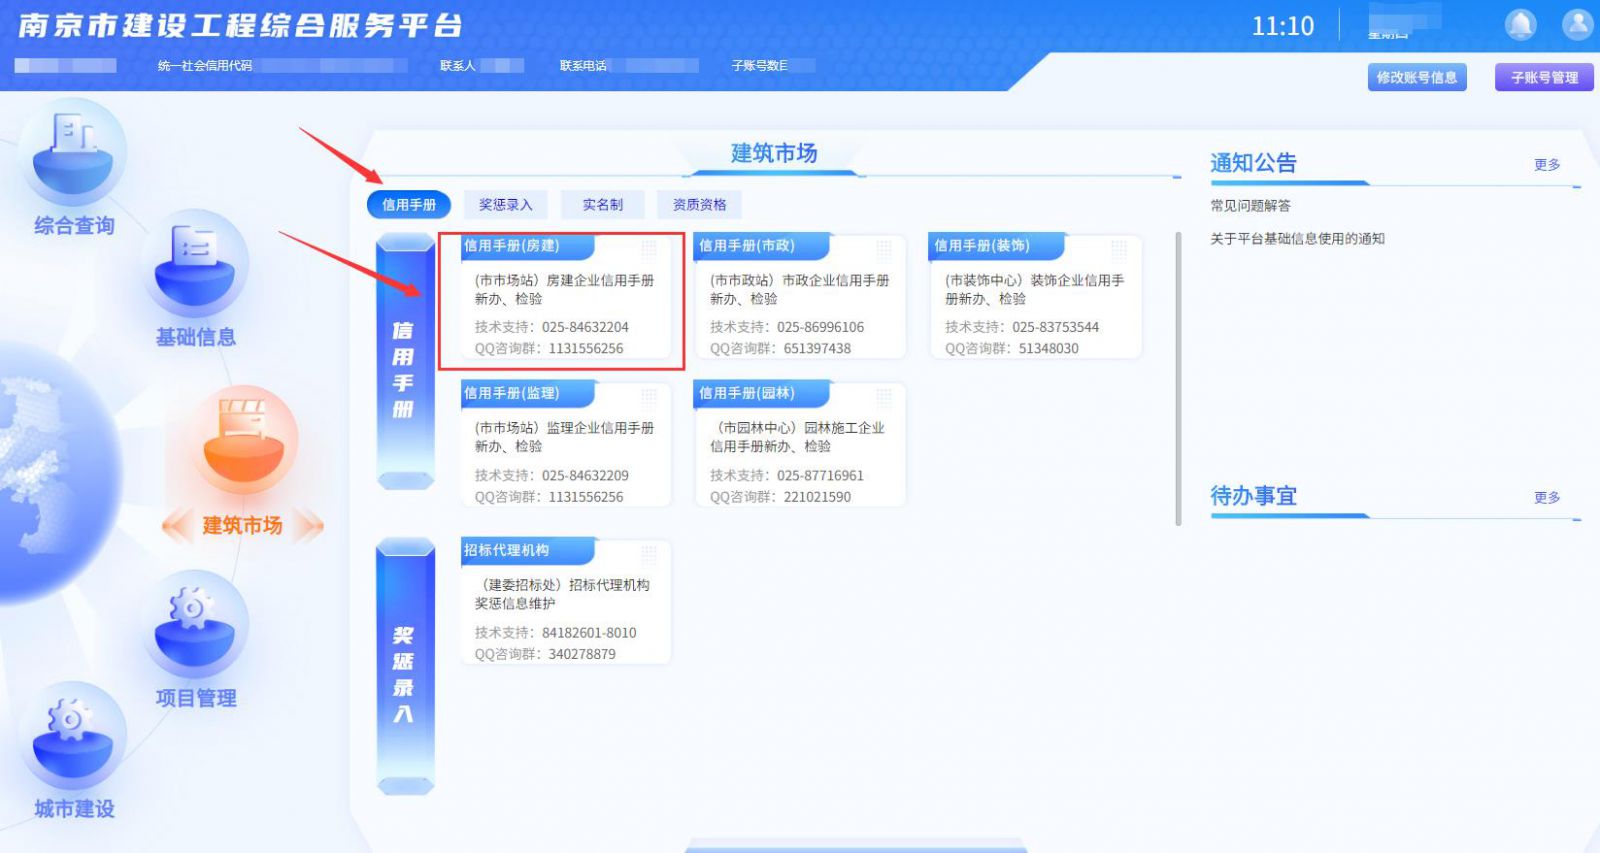
Task: Click the card list vertical scrollbar
Action: [1178, 378]
